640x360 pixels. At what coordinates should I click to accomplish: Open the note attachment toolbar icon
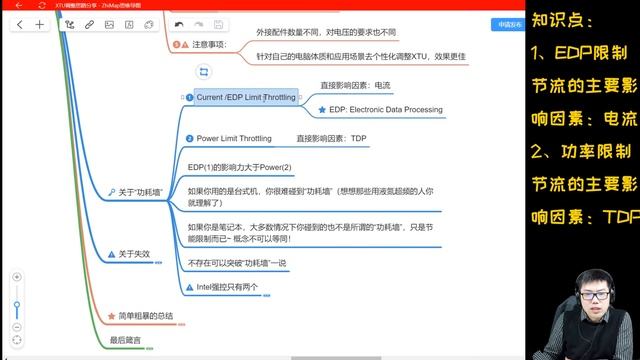pyautogui.click(x=129, y=24)
